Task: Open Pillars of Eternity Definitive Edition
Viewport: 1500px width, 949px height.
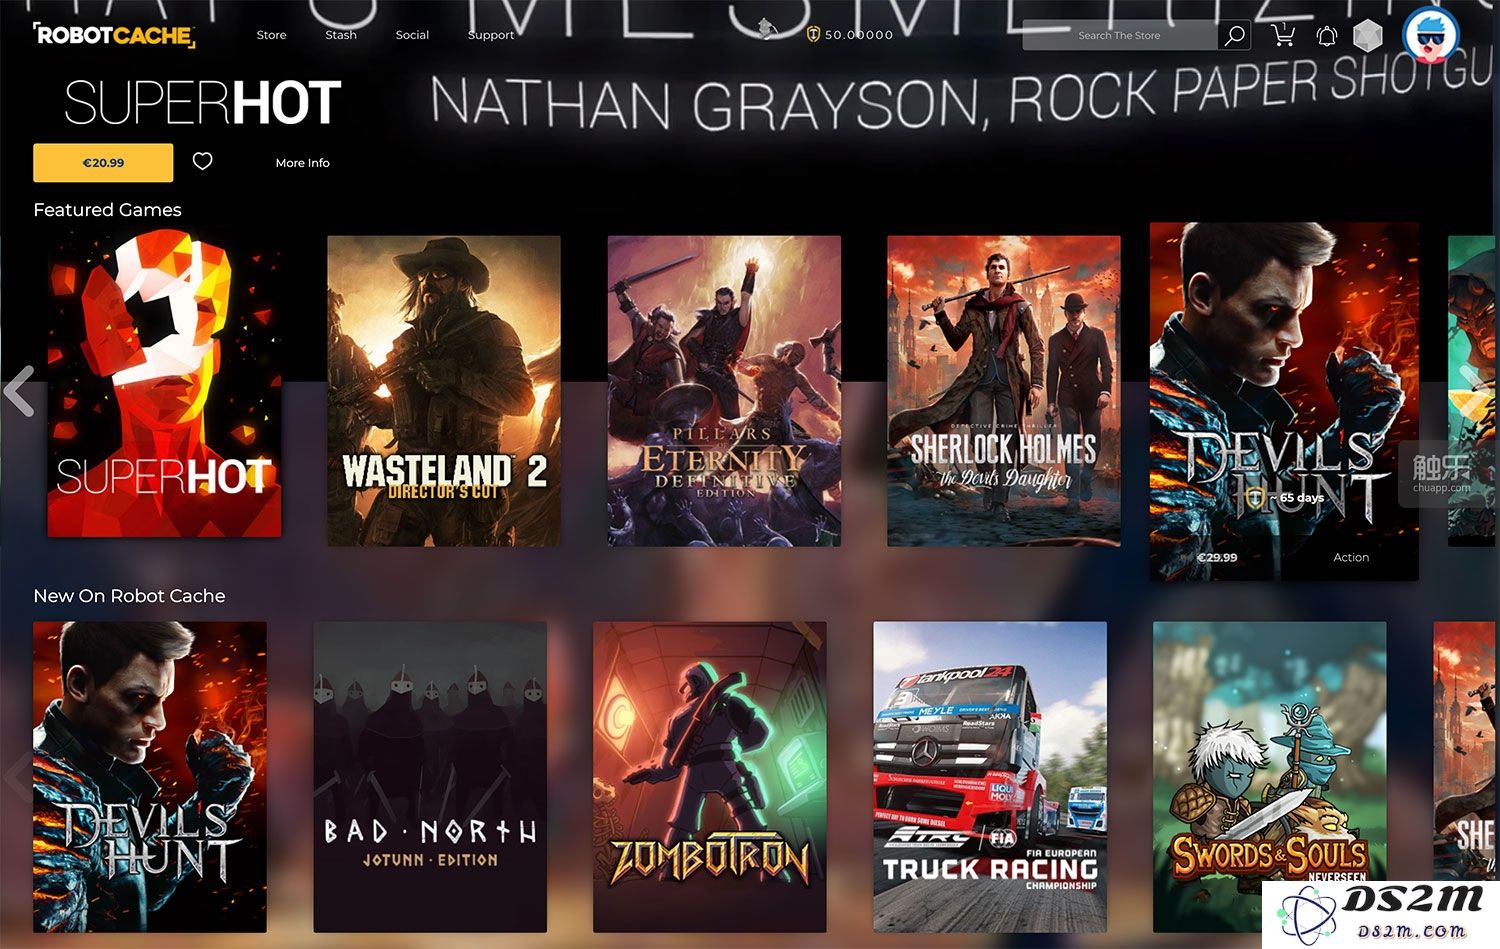Action: pos(724,391)
